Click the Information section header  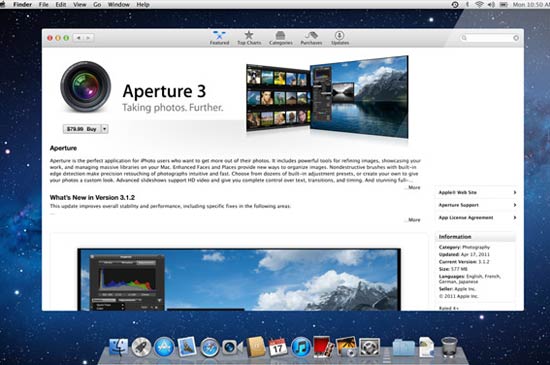(475, 237)
